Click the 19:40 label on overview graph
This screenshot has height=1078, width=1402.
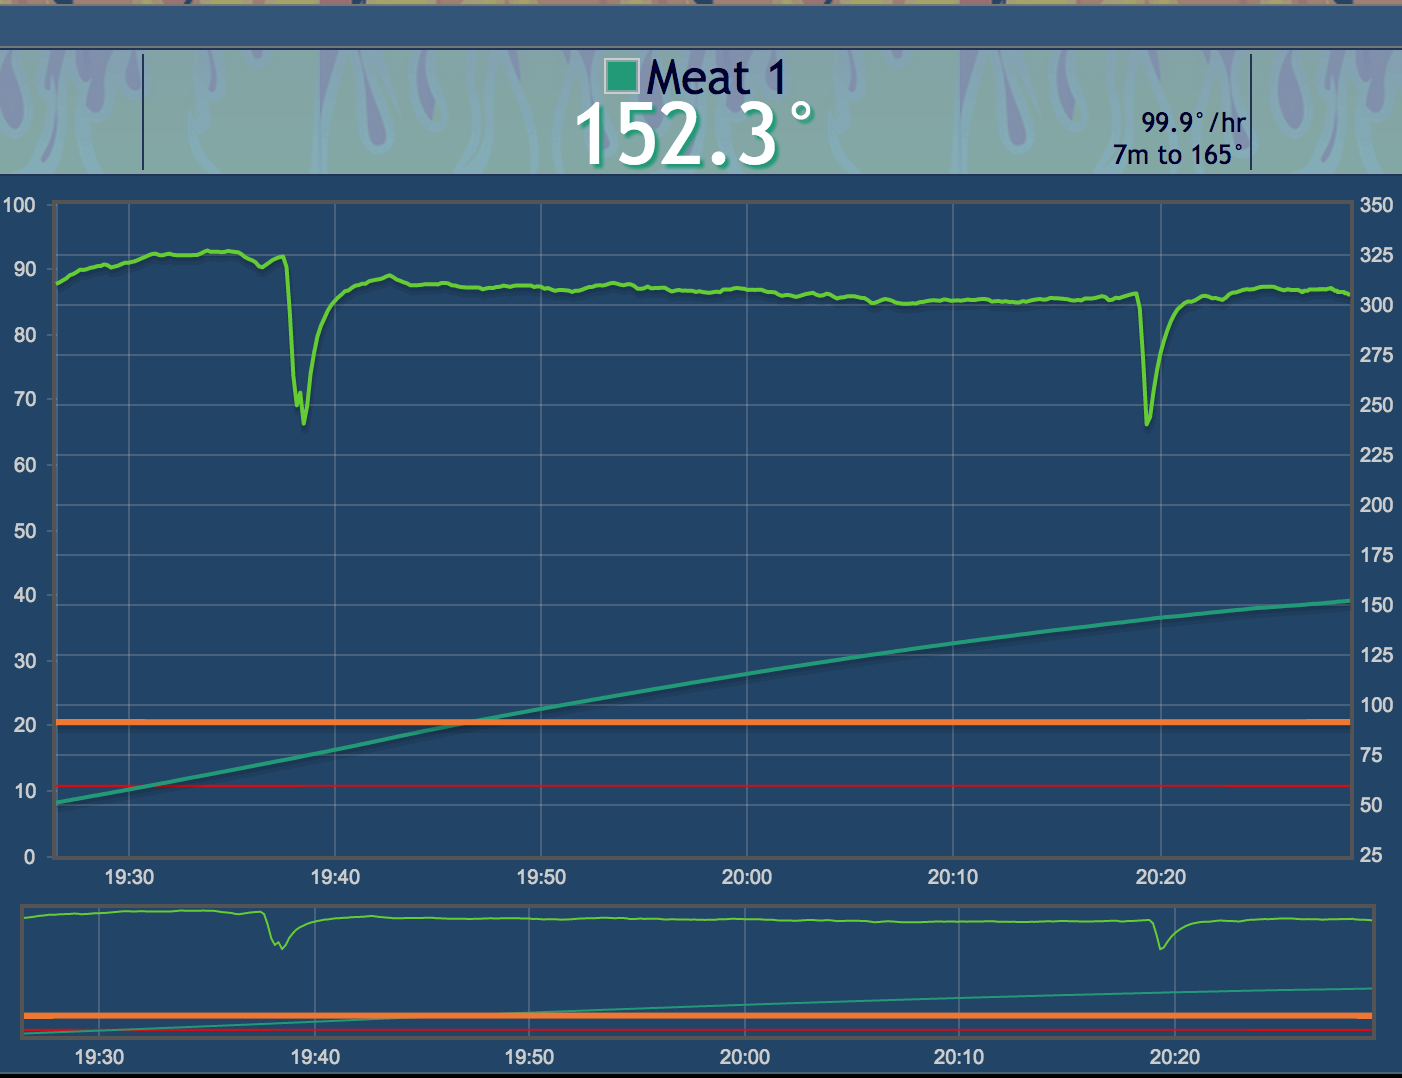click(315, 1057)
